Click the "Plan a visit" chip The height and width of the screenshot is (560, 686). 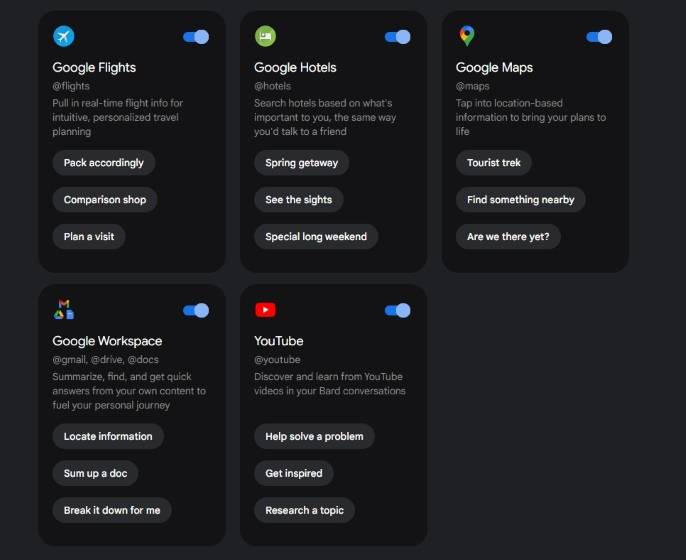(89, 237)
